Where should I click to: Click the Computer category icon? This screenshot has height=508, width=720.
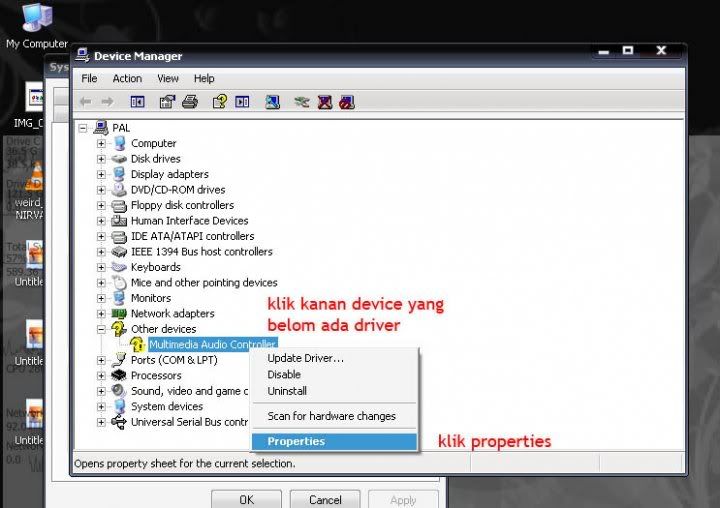tap(119, 143)
